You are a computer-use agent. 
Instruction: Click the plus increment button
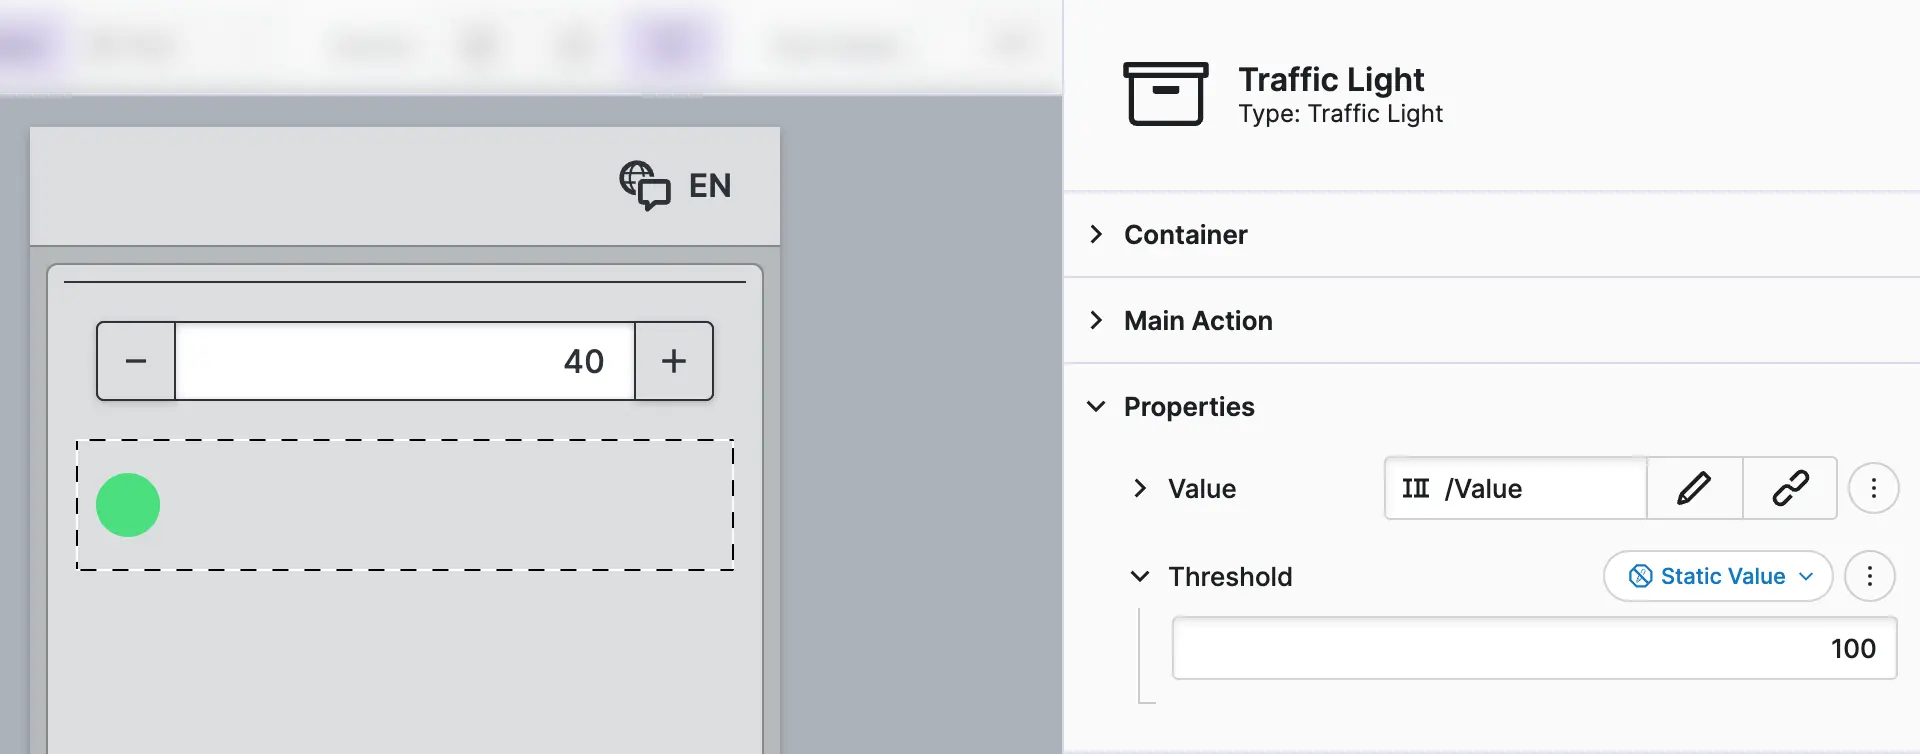click(674, 361)
